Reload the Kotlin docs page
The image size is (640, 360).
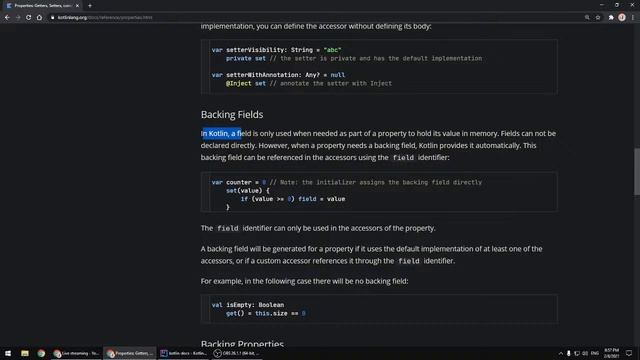(x=29, y=18)
